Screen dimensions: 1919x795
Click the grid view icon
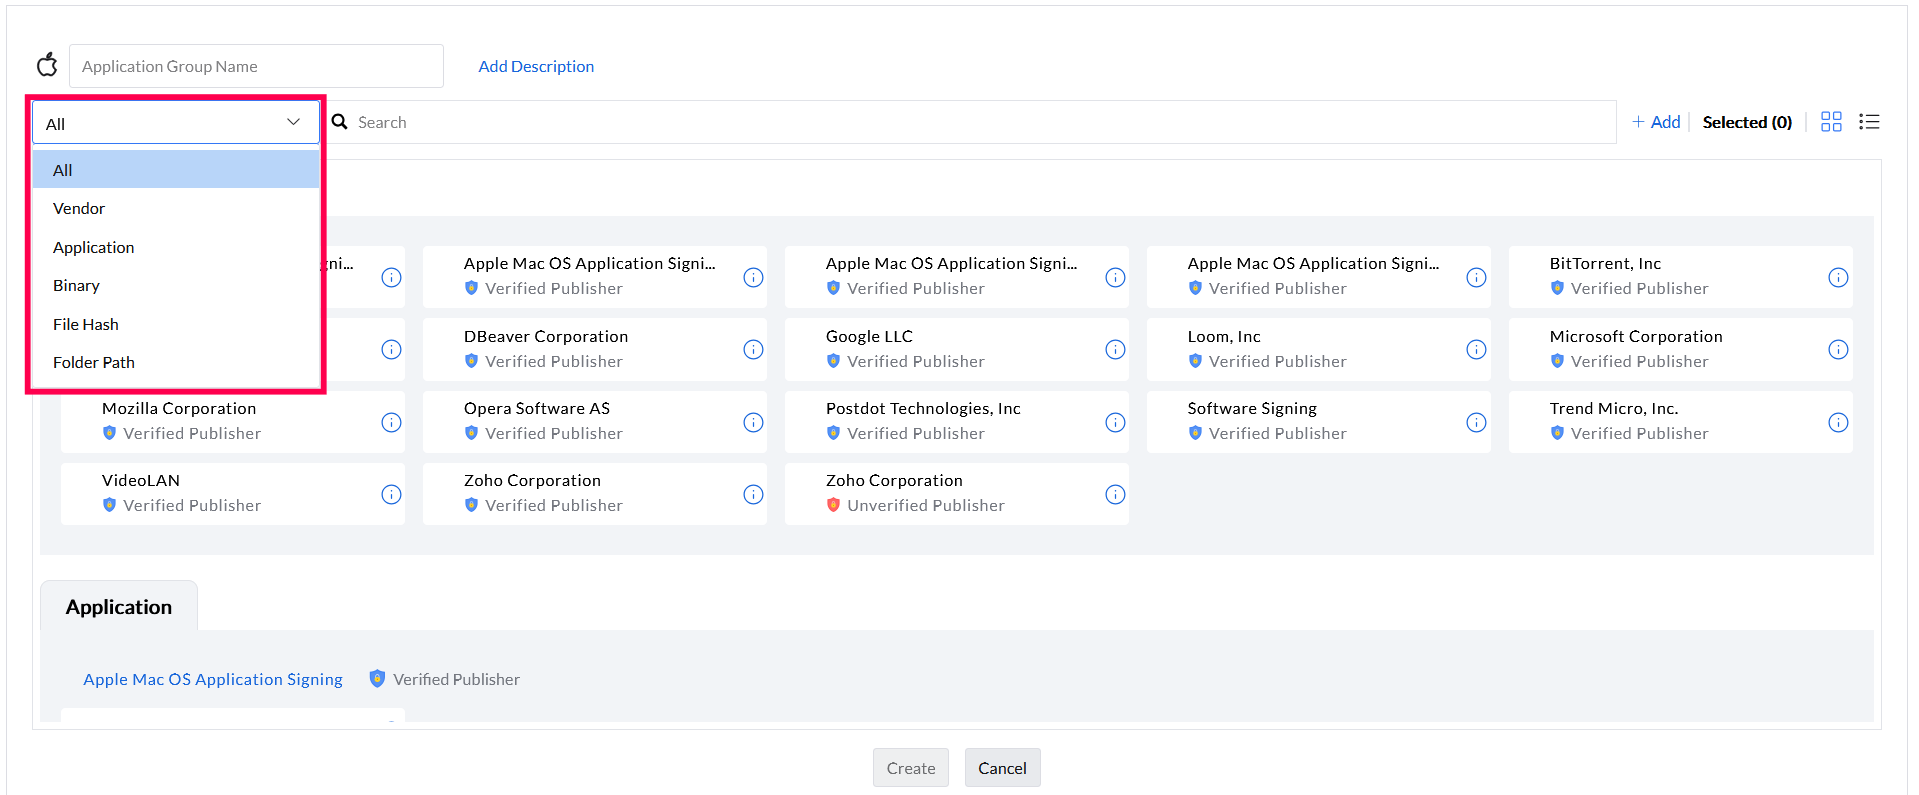(1831, 122)
